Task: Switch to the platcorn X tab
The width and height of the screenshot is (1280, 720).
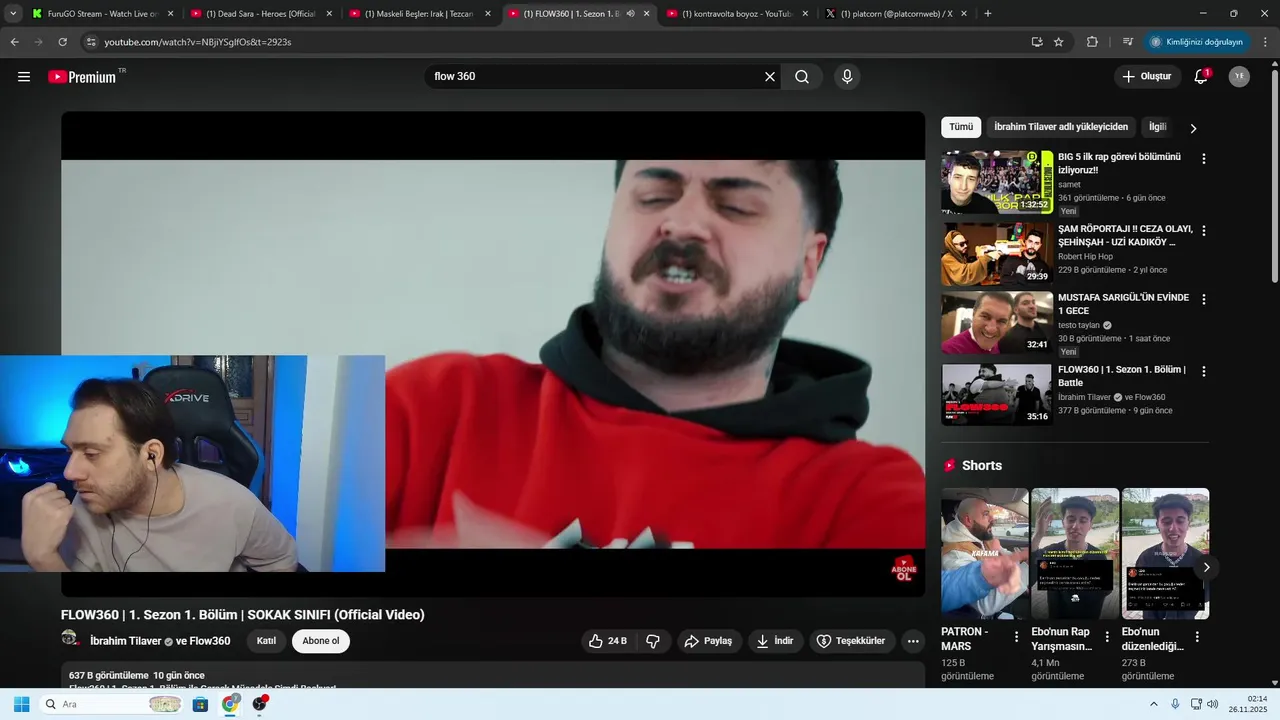Action: 896,14
